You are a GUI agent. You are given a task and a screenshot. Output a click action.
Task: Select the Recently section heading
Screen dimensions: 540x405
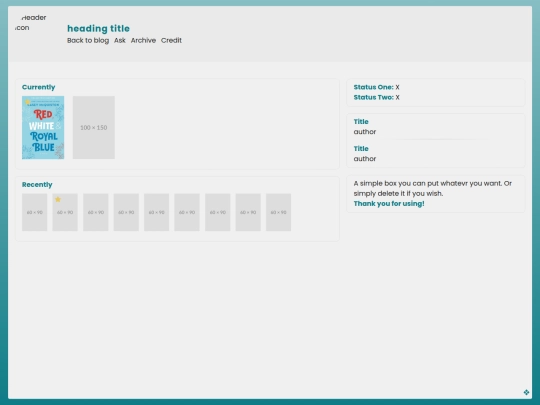[x=37, y=185]
